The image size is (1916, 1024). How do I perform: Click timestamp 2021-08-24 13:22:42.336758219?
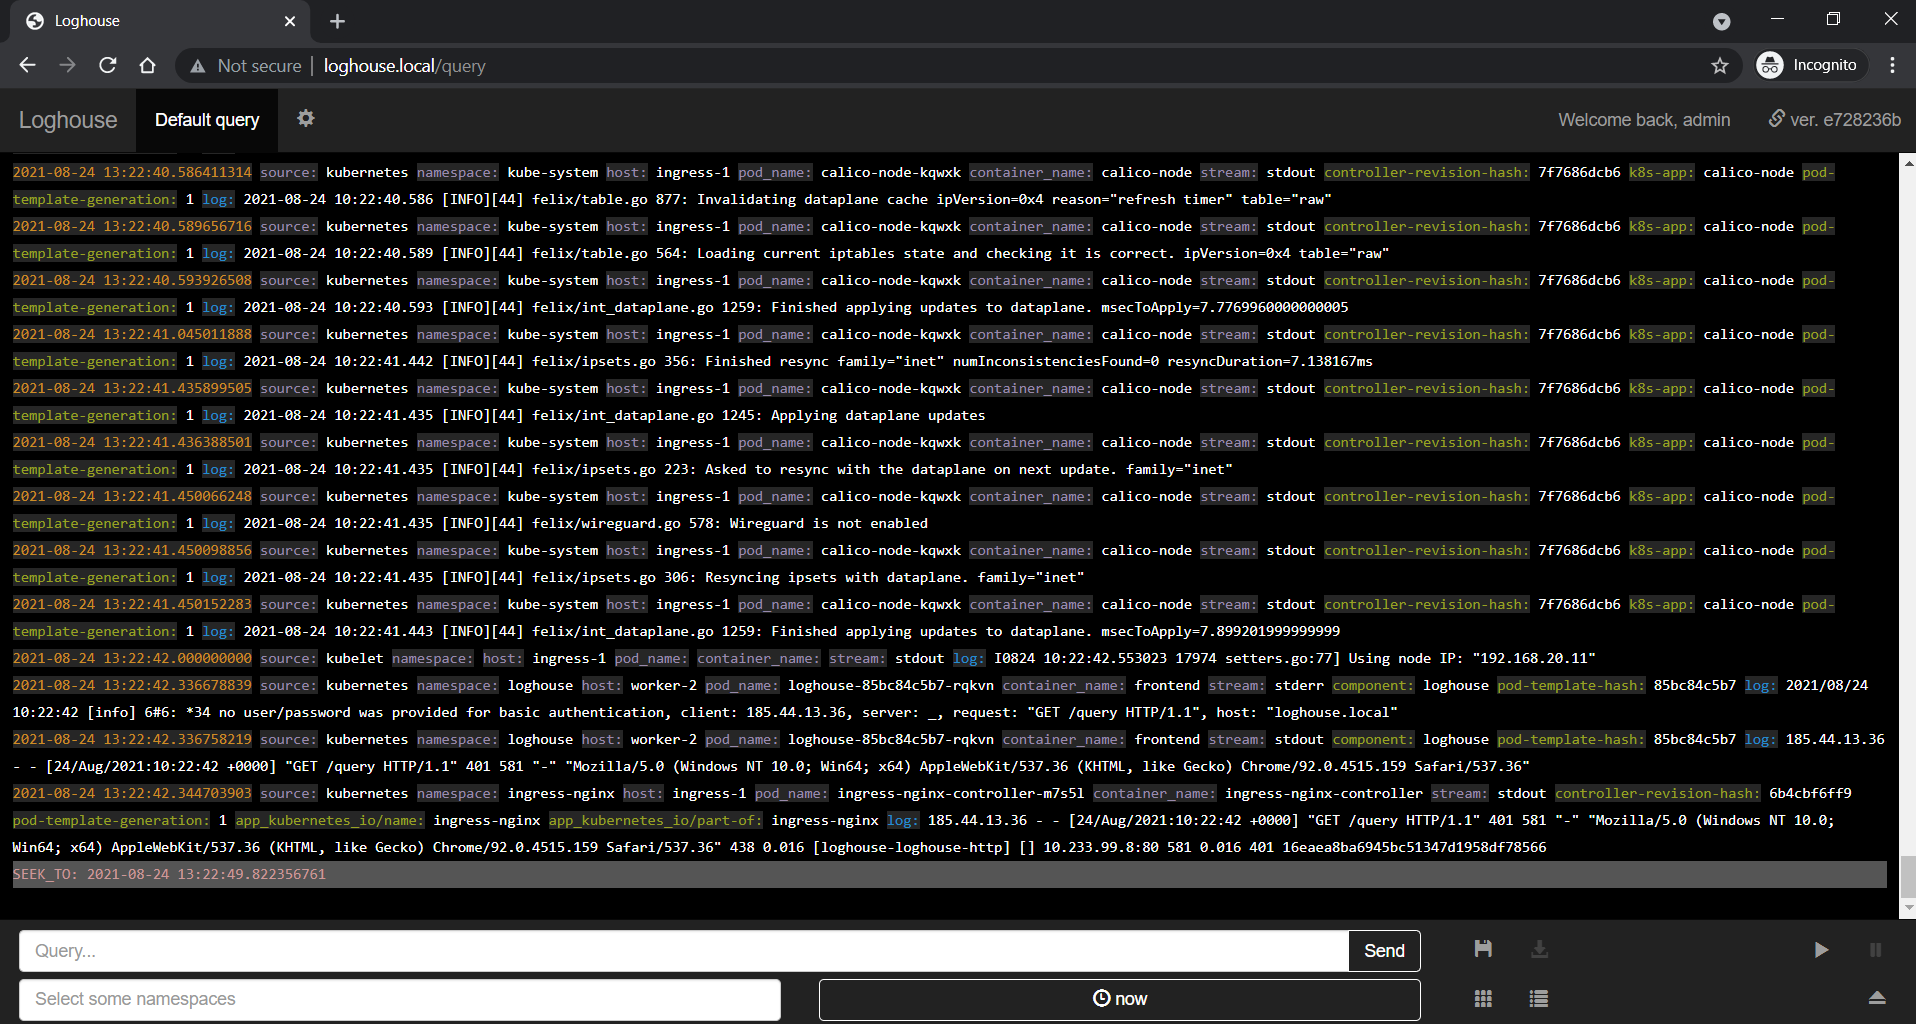(x=132, y=740)
